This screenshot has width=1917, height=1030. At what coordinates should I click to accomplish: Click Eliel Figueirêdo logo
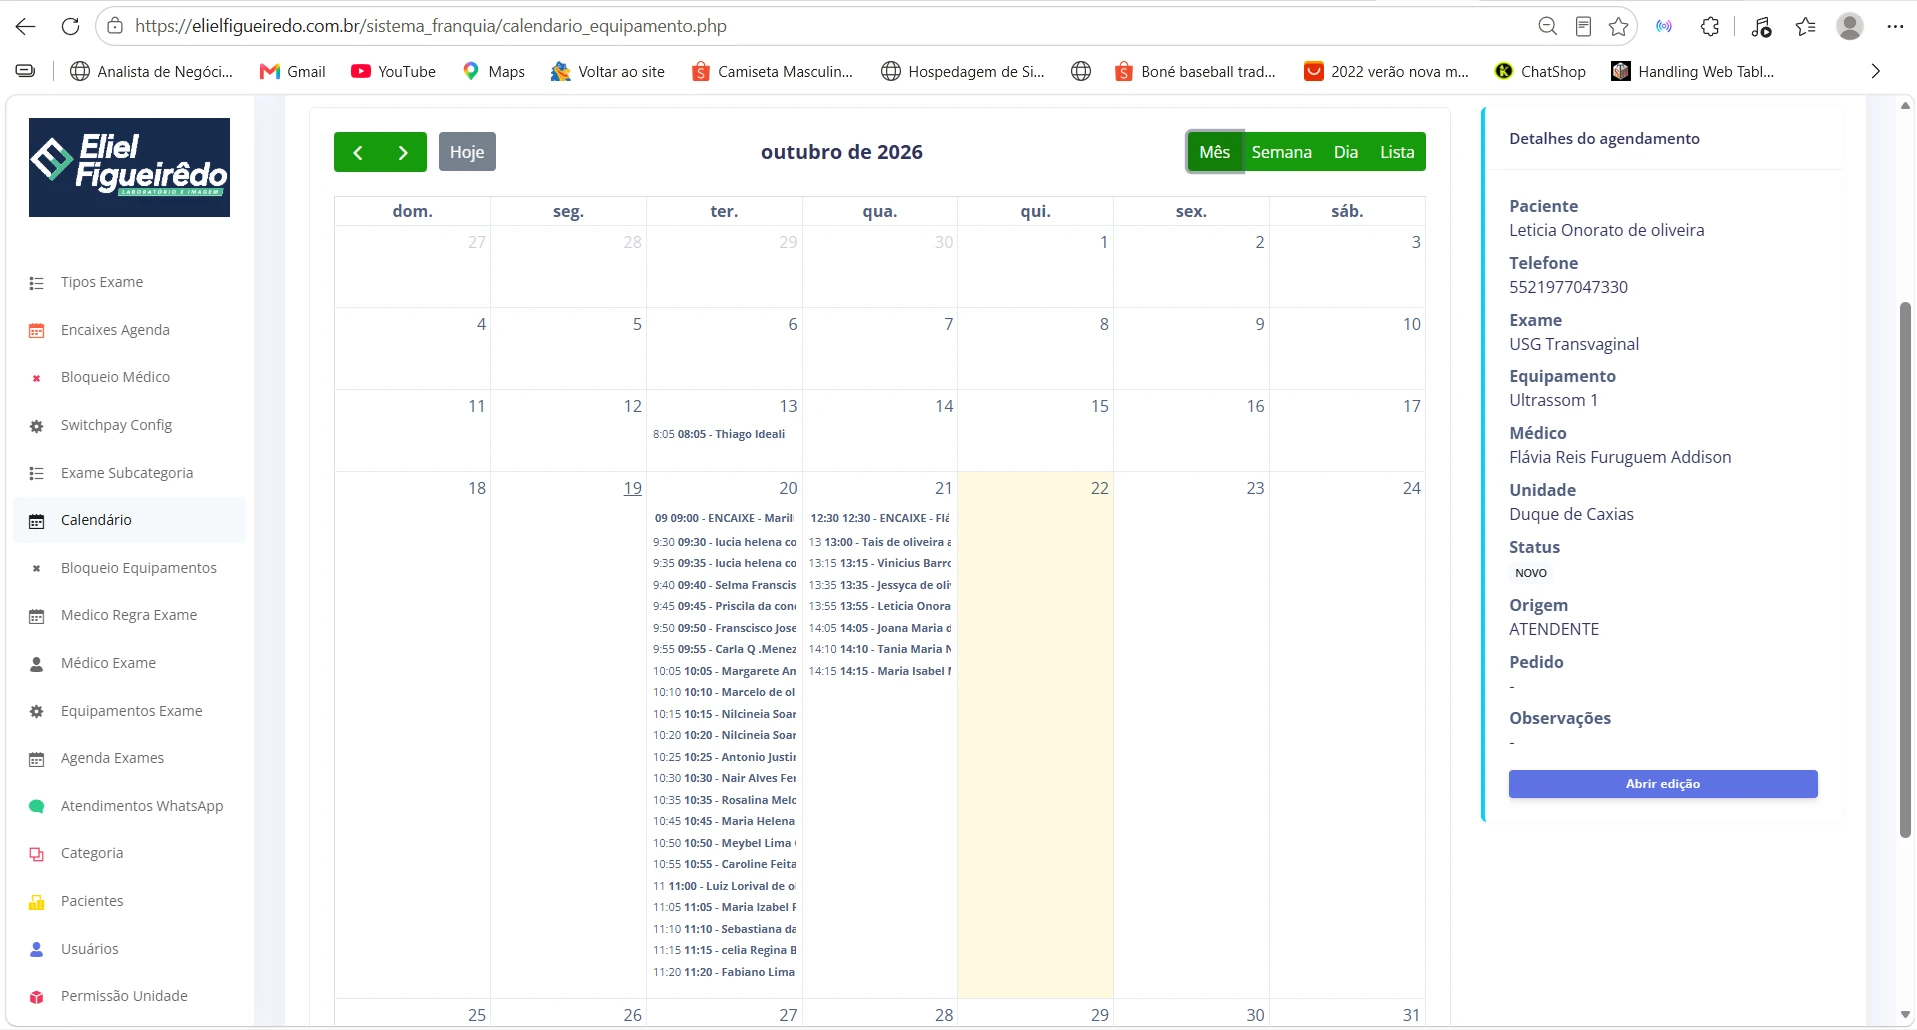pyautogui.click(x=129, y=167)
